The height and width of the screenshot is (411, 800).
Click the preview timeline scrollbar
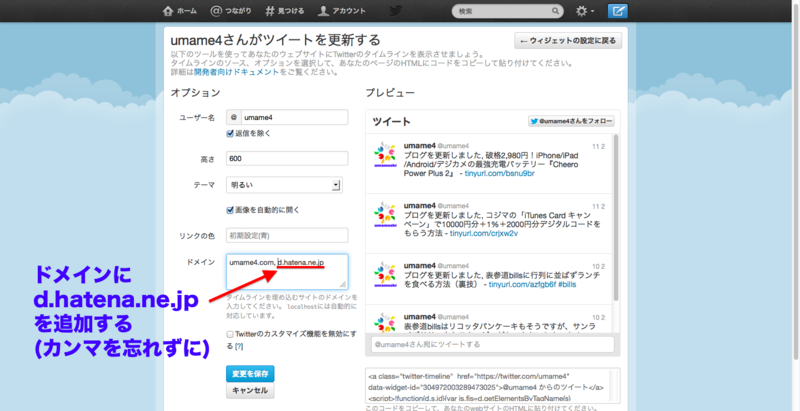(x=616, y=217)
